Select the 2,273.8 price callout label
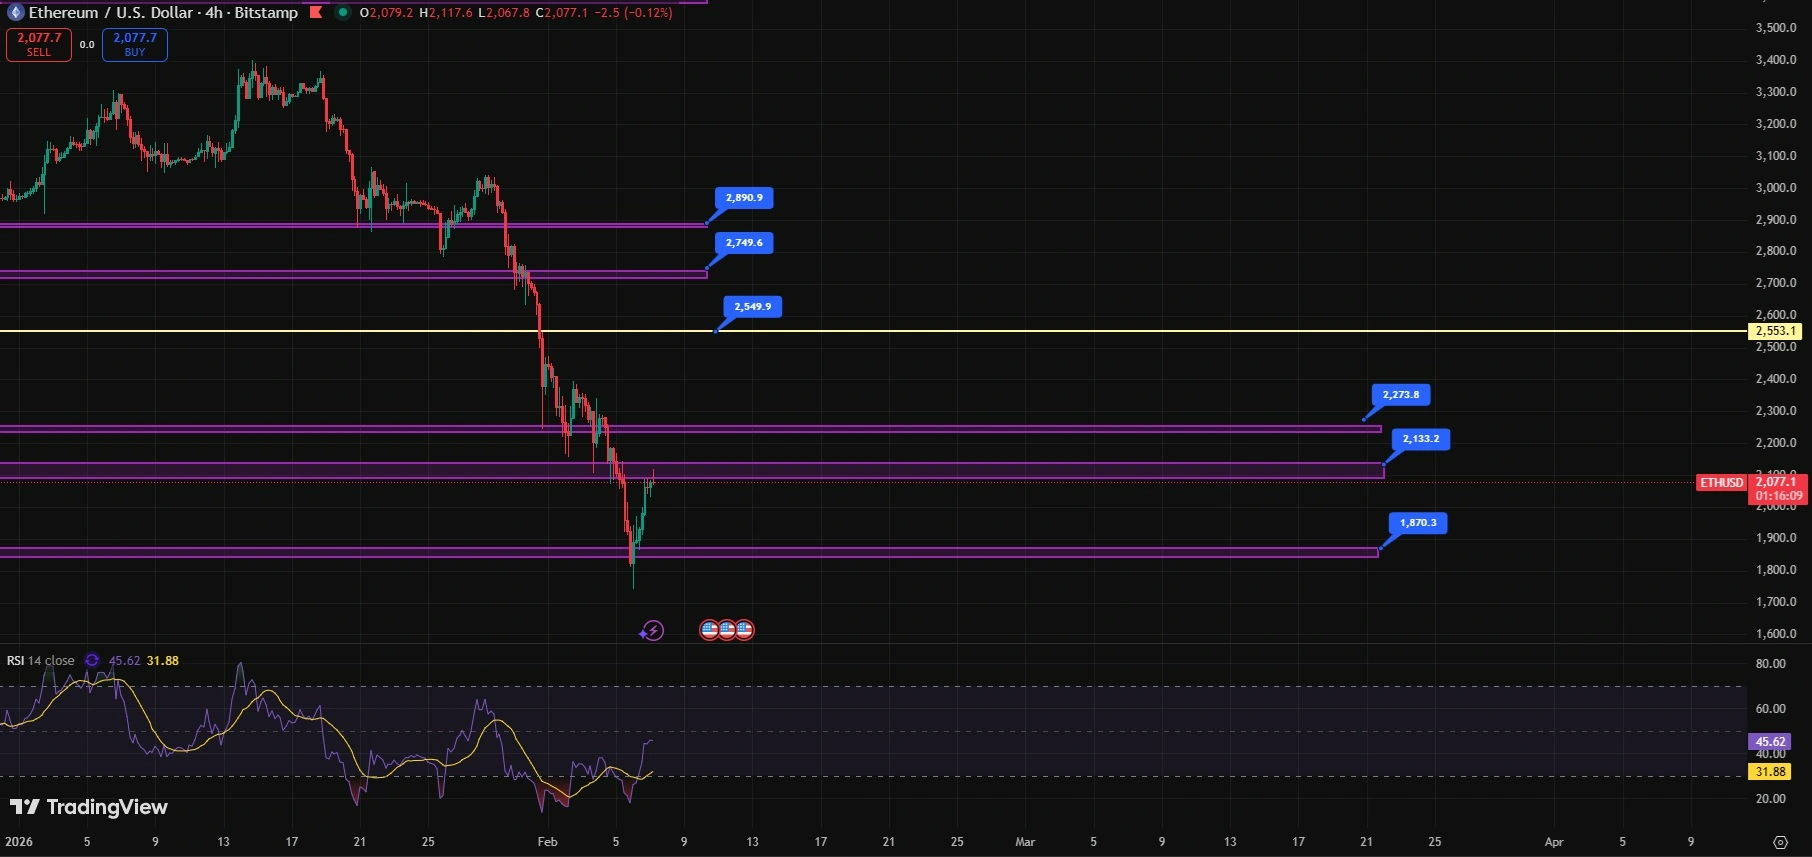This screenshot has height=857, width=1812. tap(1401, 395)
